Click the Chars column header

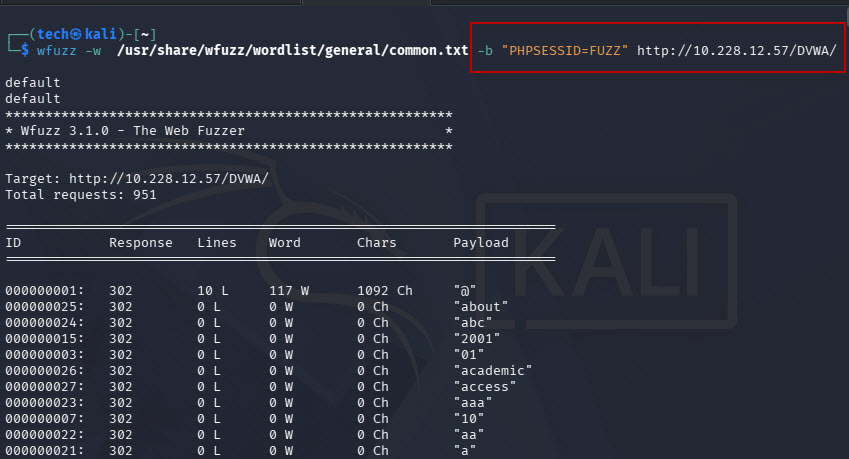point(376,243)
